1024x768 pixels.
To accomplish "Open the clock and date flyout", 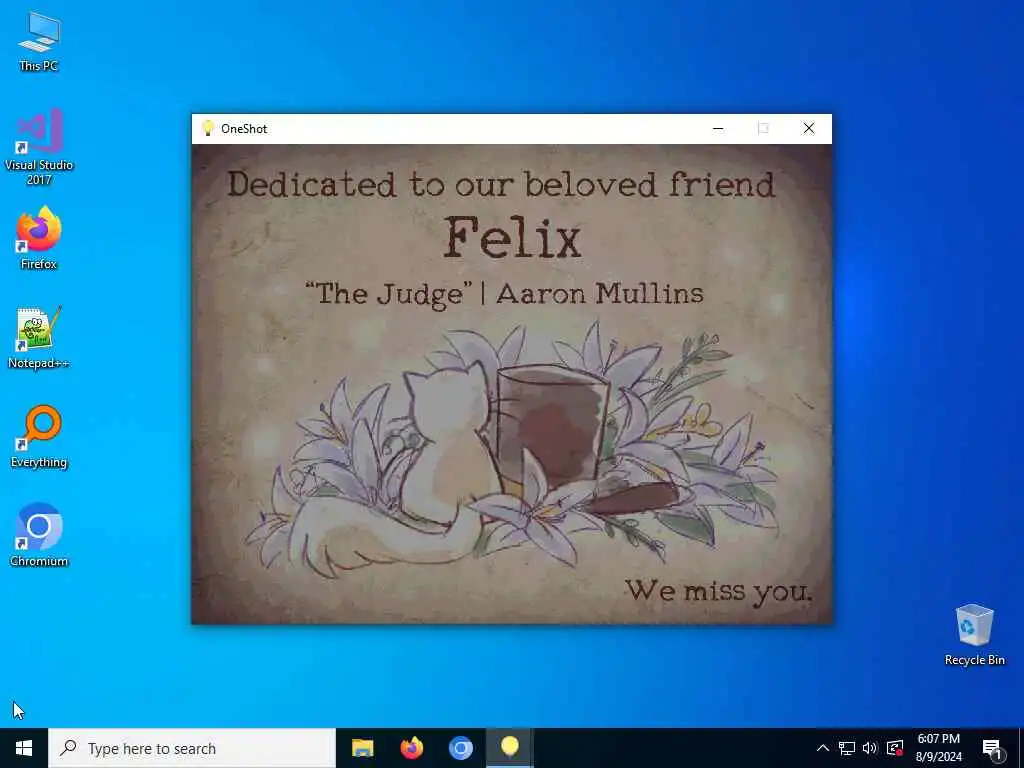I will 938,748.
